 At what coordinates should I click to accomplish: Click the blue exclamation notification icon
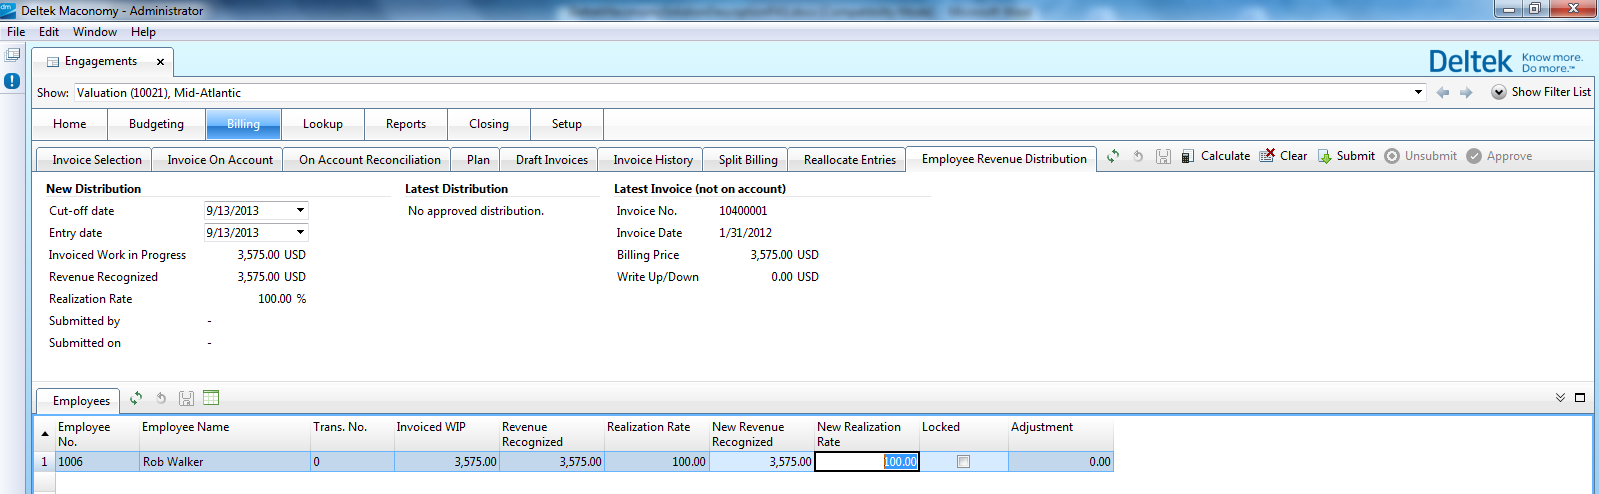pyautogui.click(x=12, y=81)
